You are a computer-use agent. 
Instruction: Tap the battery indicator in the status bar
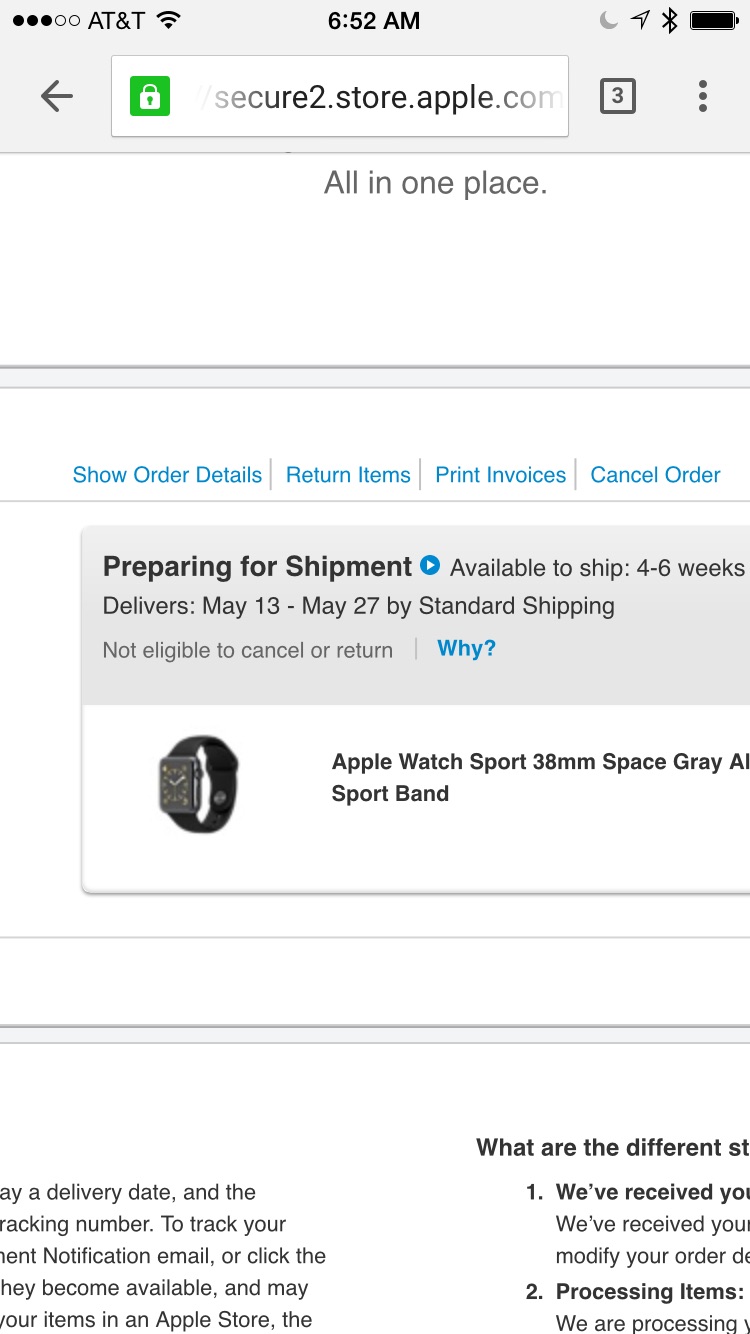(x=715, y=20)
